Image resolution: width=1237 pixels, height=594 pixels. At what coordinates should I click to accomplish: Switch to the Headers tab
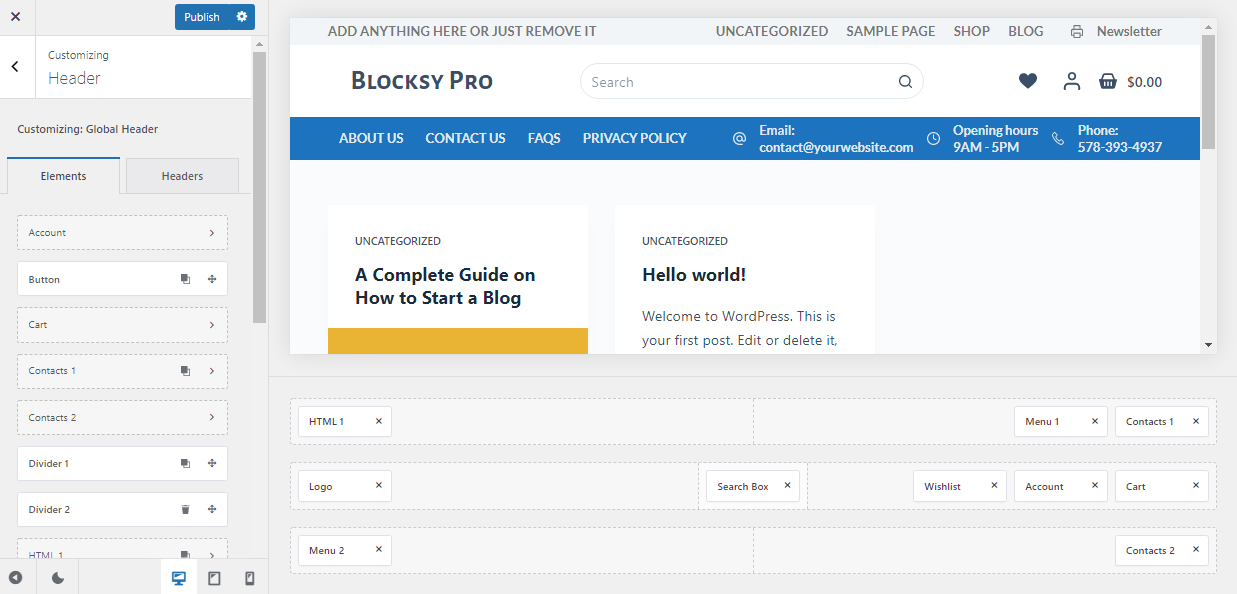click(x=181, y=175)
